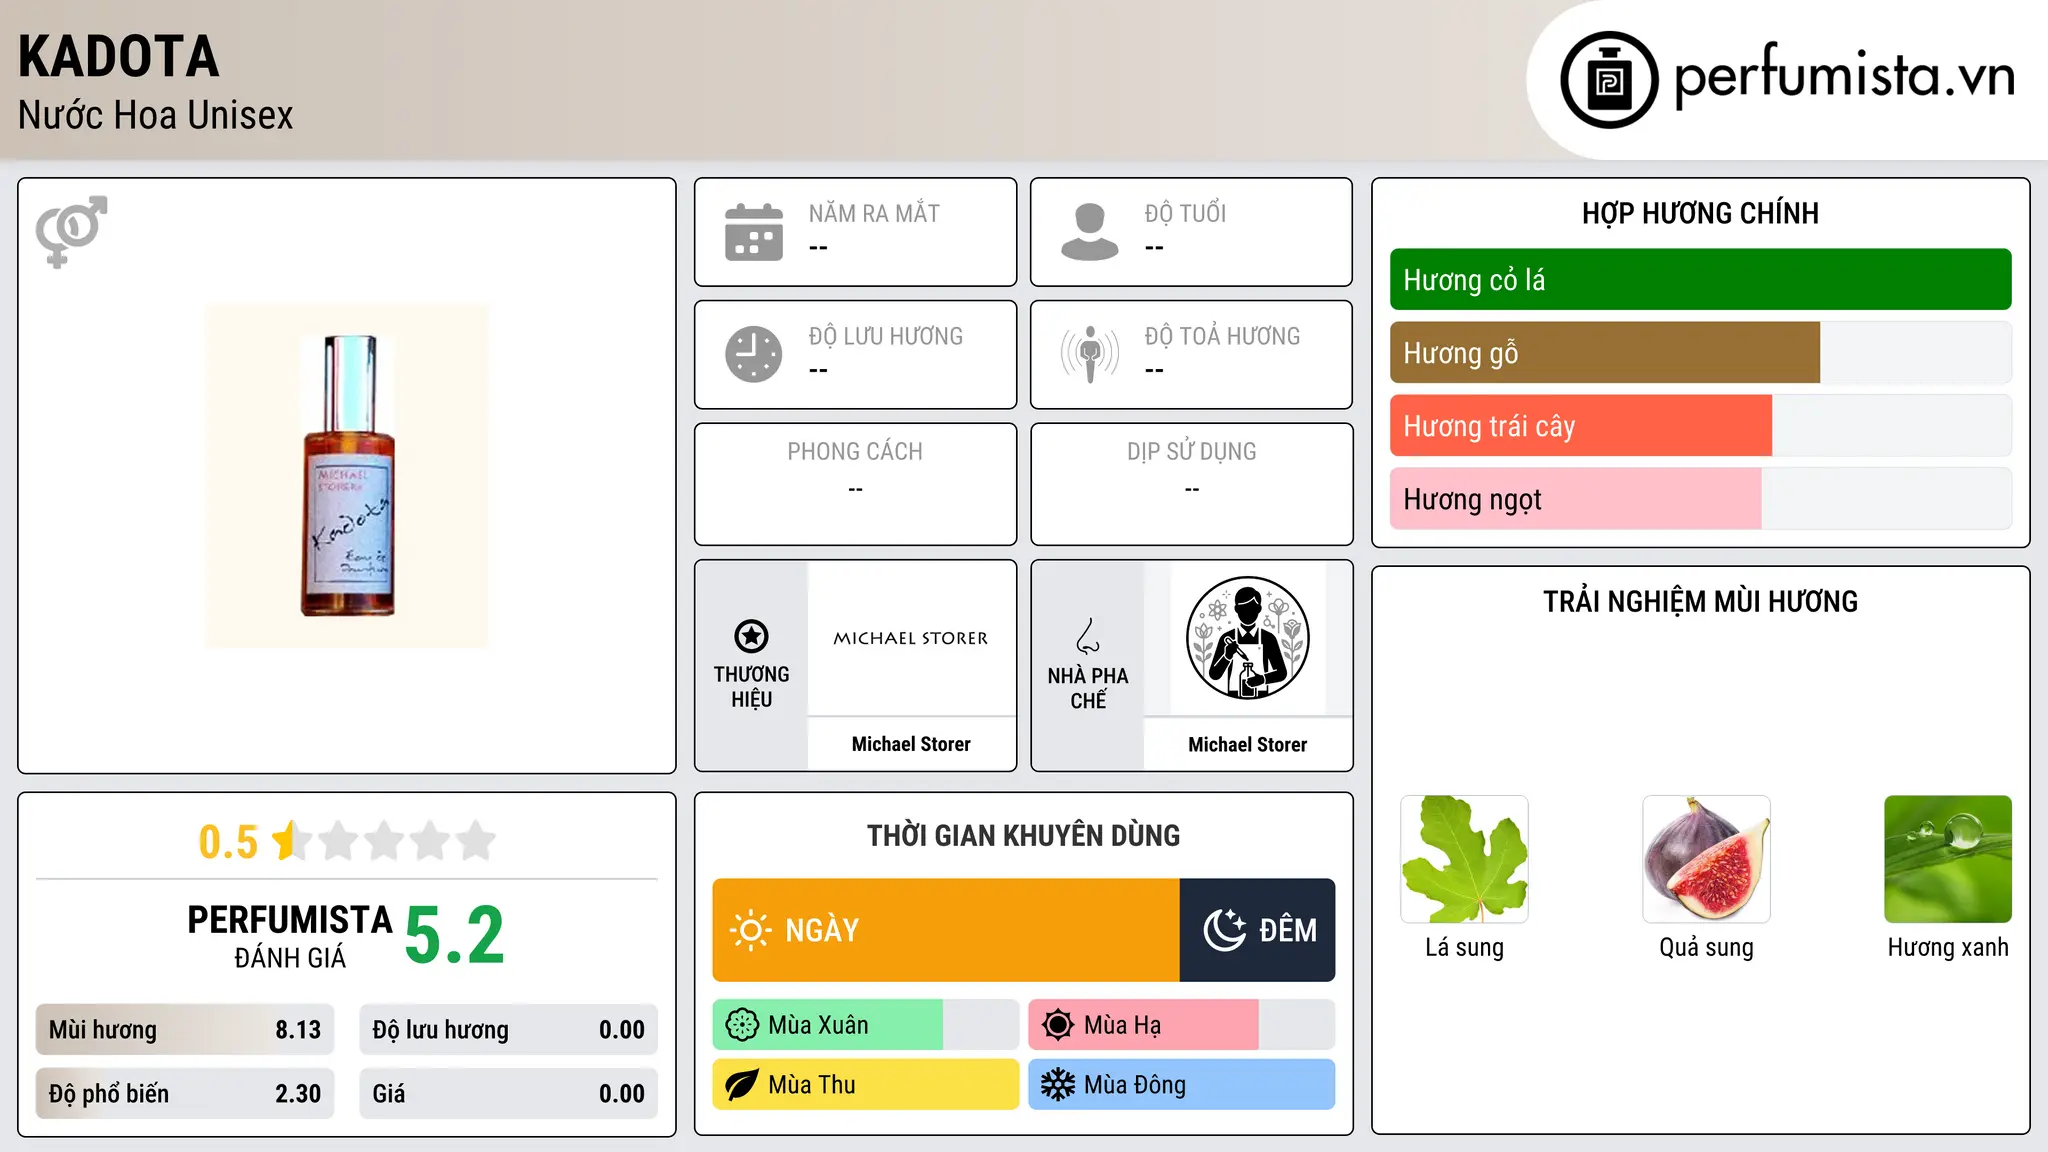
Task: Click the Hợp hương chính heading
Action: pyautogui.click(x=1700, y=213)
